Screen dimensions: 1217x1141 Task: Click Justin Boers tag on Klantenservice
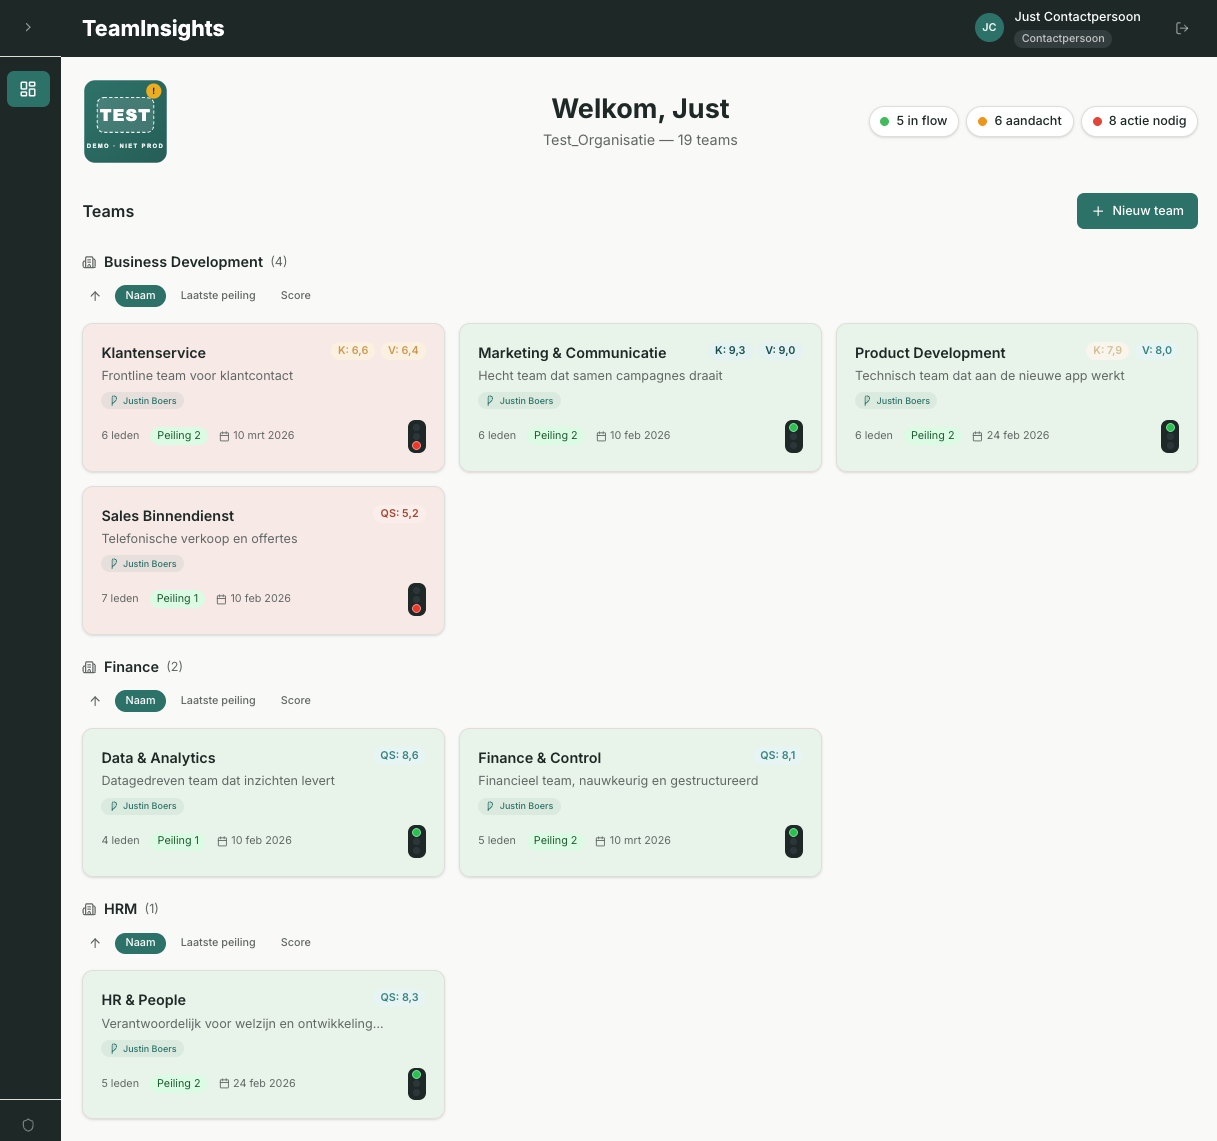pyautogui.click(x=143, y=401)
